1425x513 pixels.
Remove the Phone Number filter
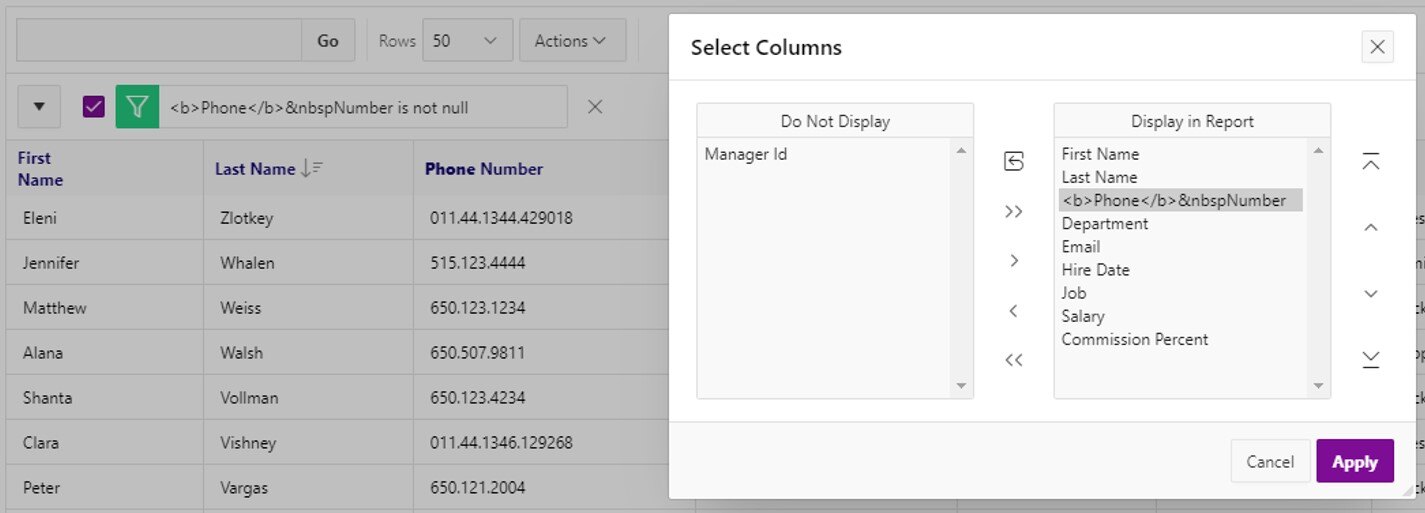tap(595, 107)
